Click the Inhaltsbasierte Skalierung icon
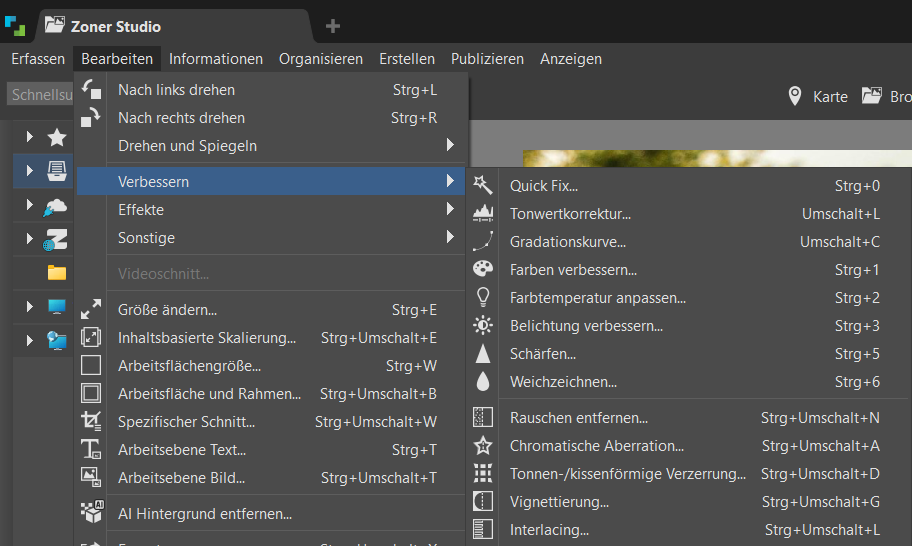This screenshot has width=912, height=546. click(91, 337)
